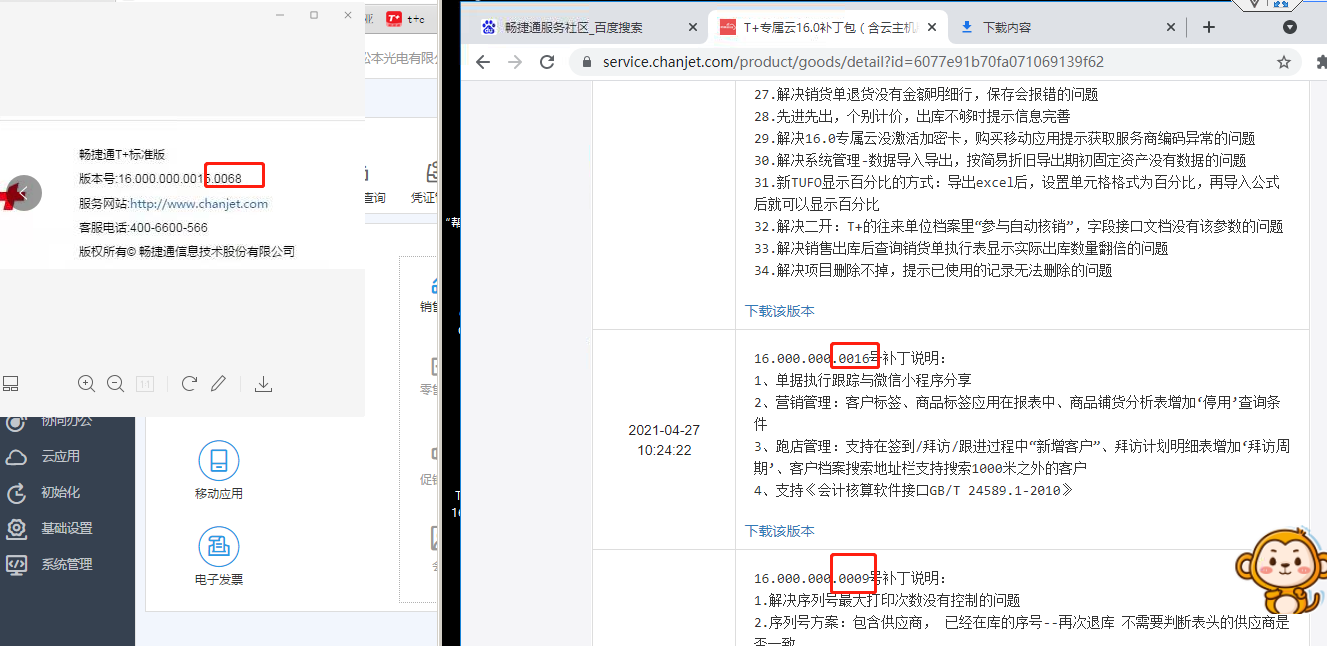
Task: Open the thumbnail gallery view icon
Action: coord(11,383)
